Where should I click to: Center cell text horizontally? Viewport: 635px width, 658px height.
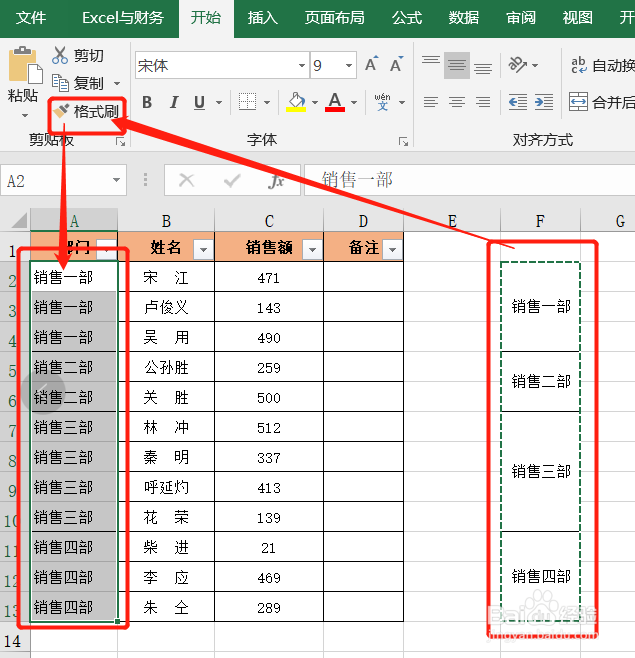point(457,102)
